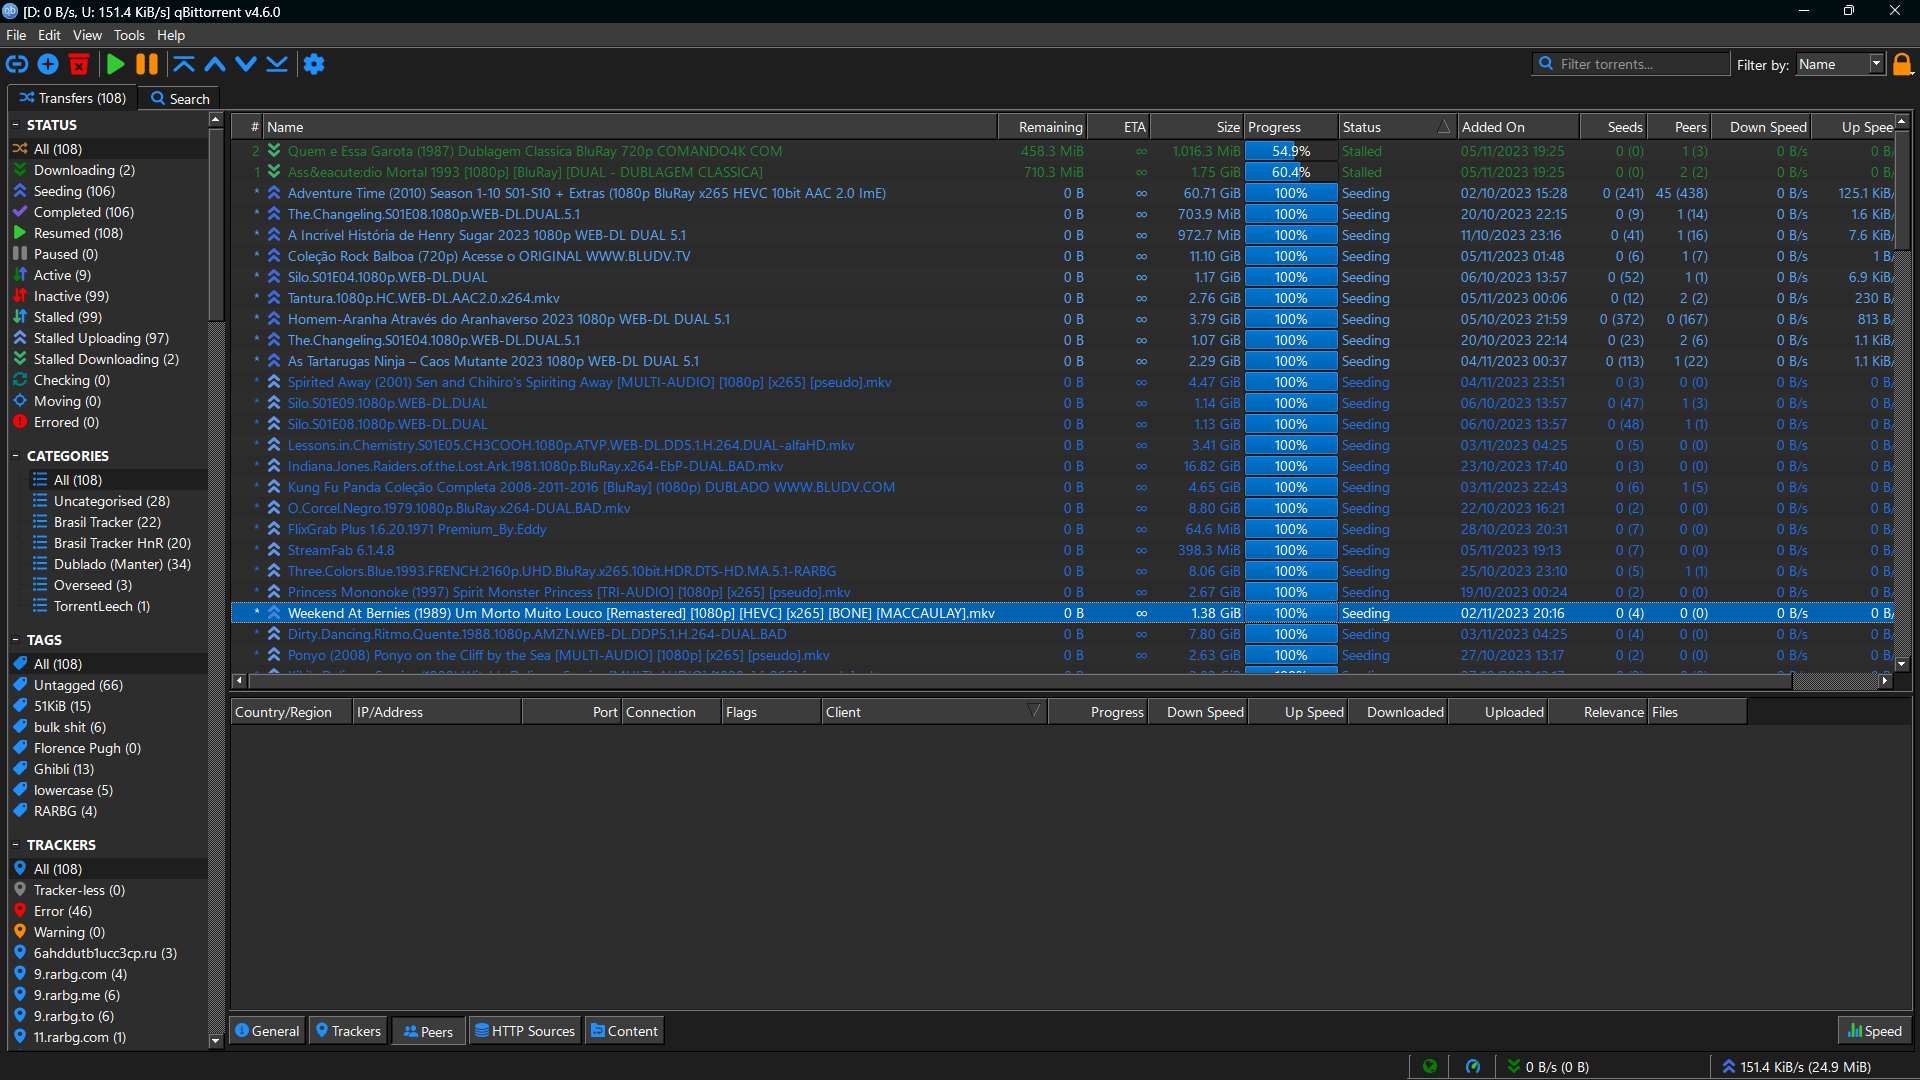Click the orange lock UI icon
The height and width of the screenshot is (1080, 1920).
[x=1902, y=64]
